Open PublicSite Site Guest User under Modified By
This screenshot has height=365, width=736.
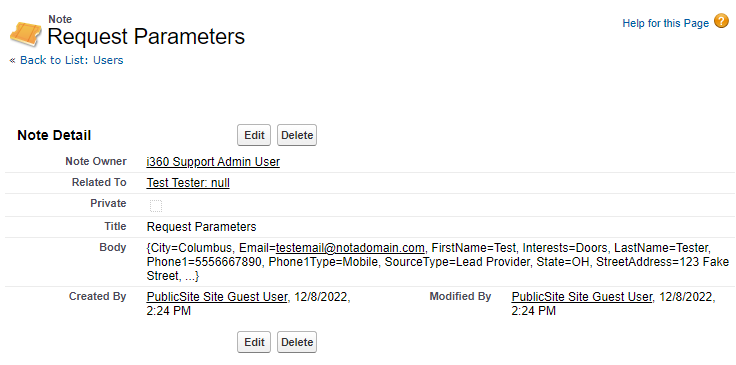point(582,297)
